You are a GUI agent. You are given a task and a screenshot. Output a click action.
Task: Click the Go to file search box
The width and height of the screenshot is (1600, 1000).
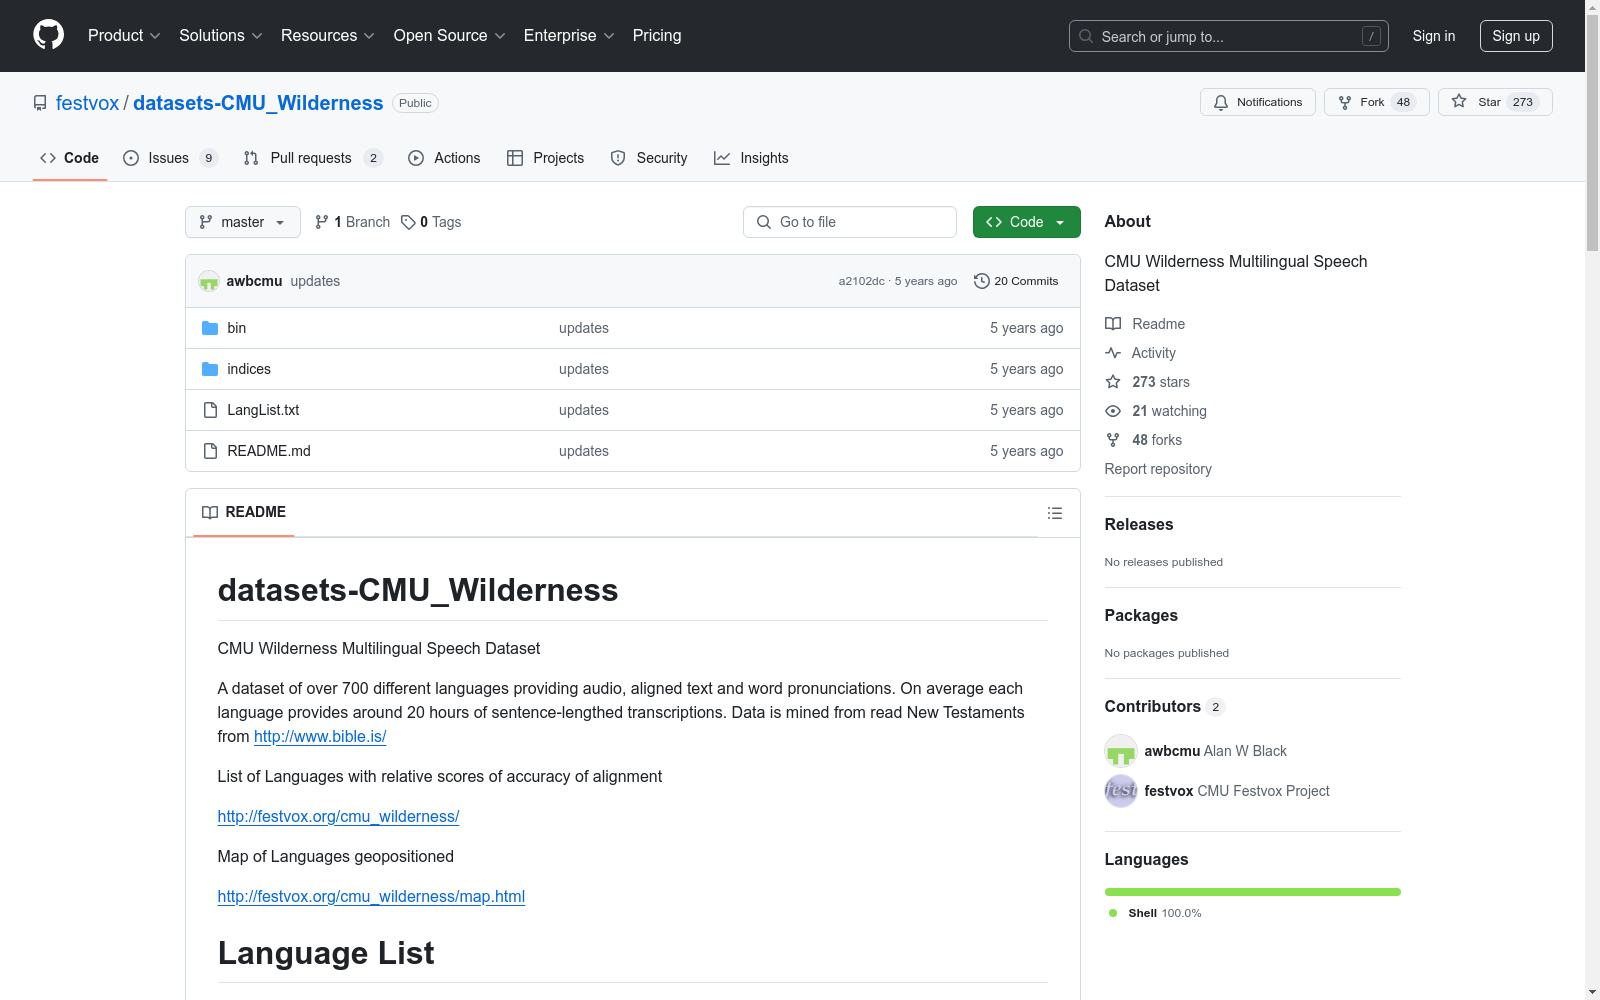[x=850, y=222]
